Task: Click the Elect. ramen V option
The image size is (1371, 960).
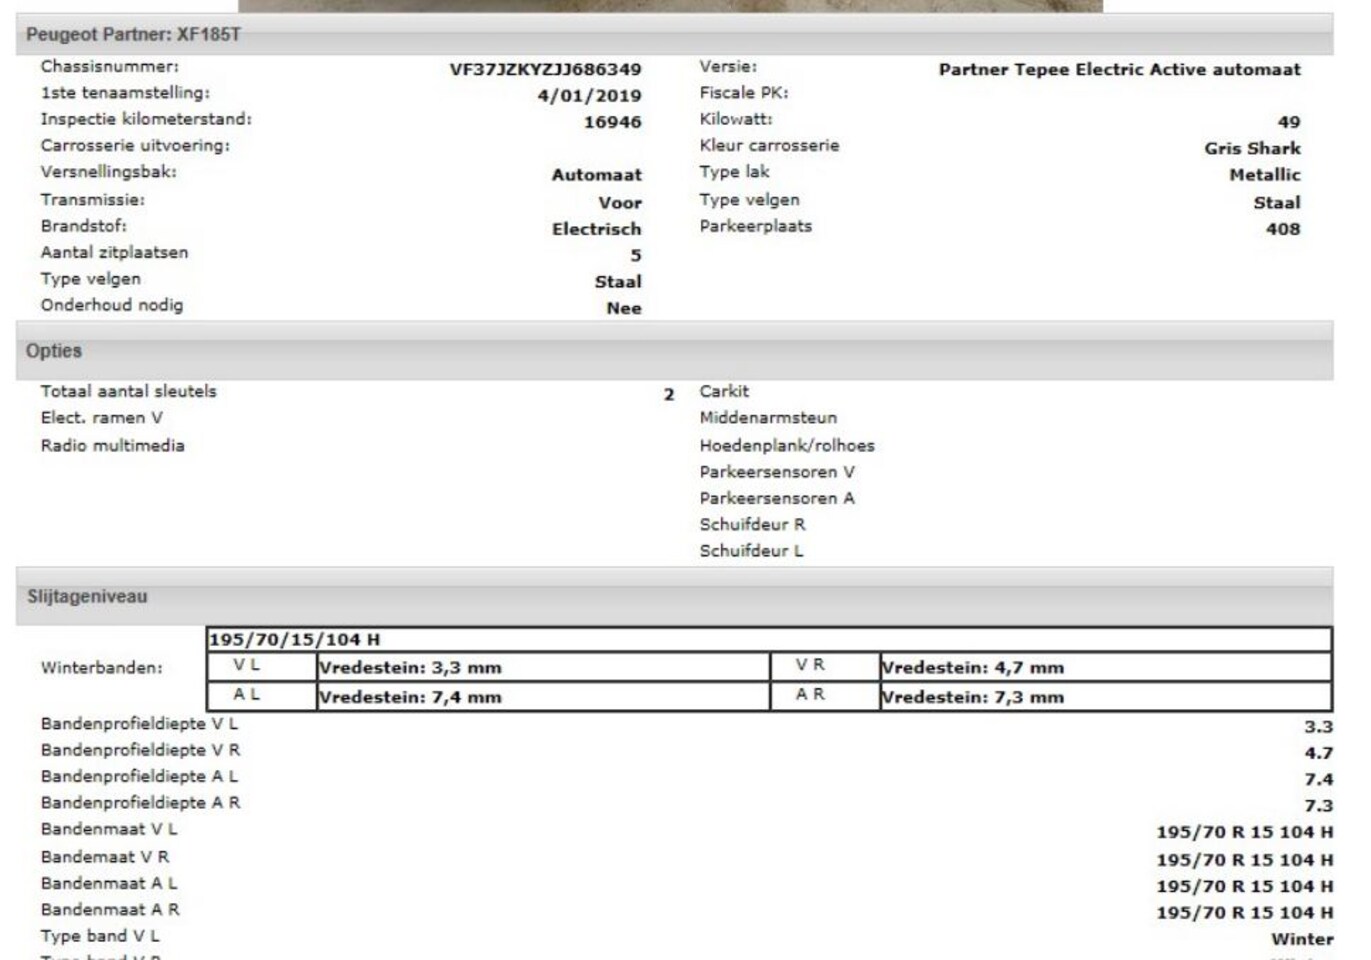Action: click(101, 418)
